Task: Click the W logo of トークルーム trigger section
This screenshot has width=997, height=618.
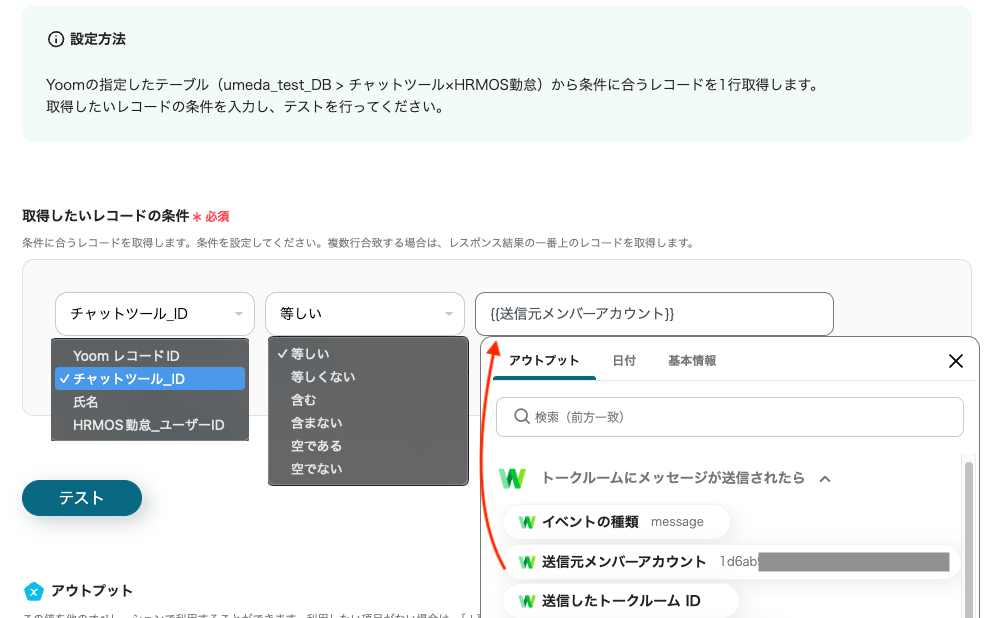Action: 512,478
